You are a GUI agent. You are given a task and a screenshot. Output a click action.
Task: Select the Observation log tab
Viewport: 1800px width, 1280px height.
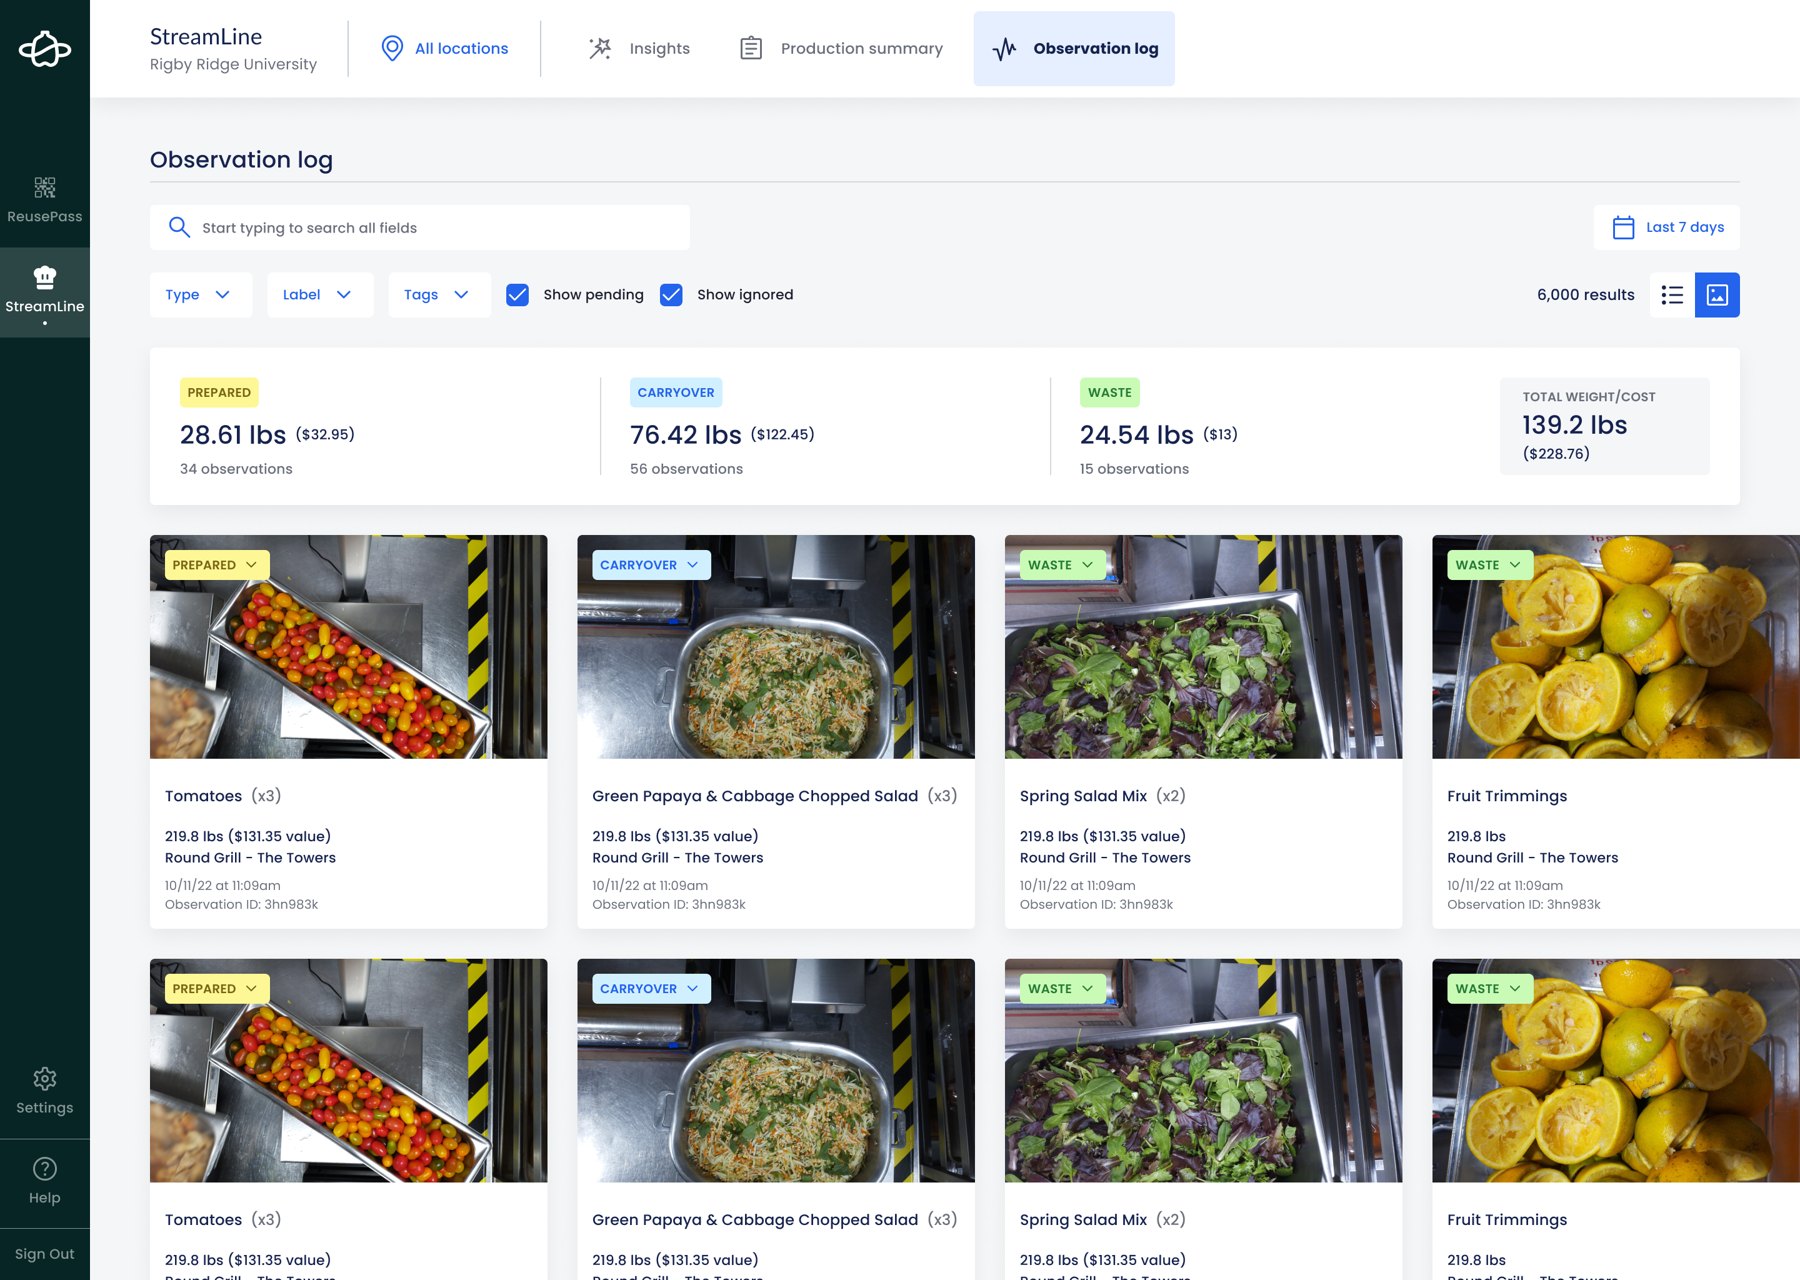1074,48
